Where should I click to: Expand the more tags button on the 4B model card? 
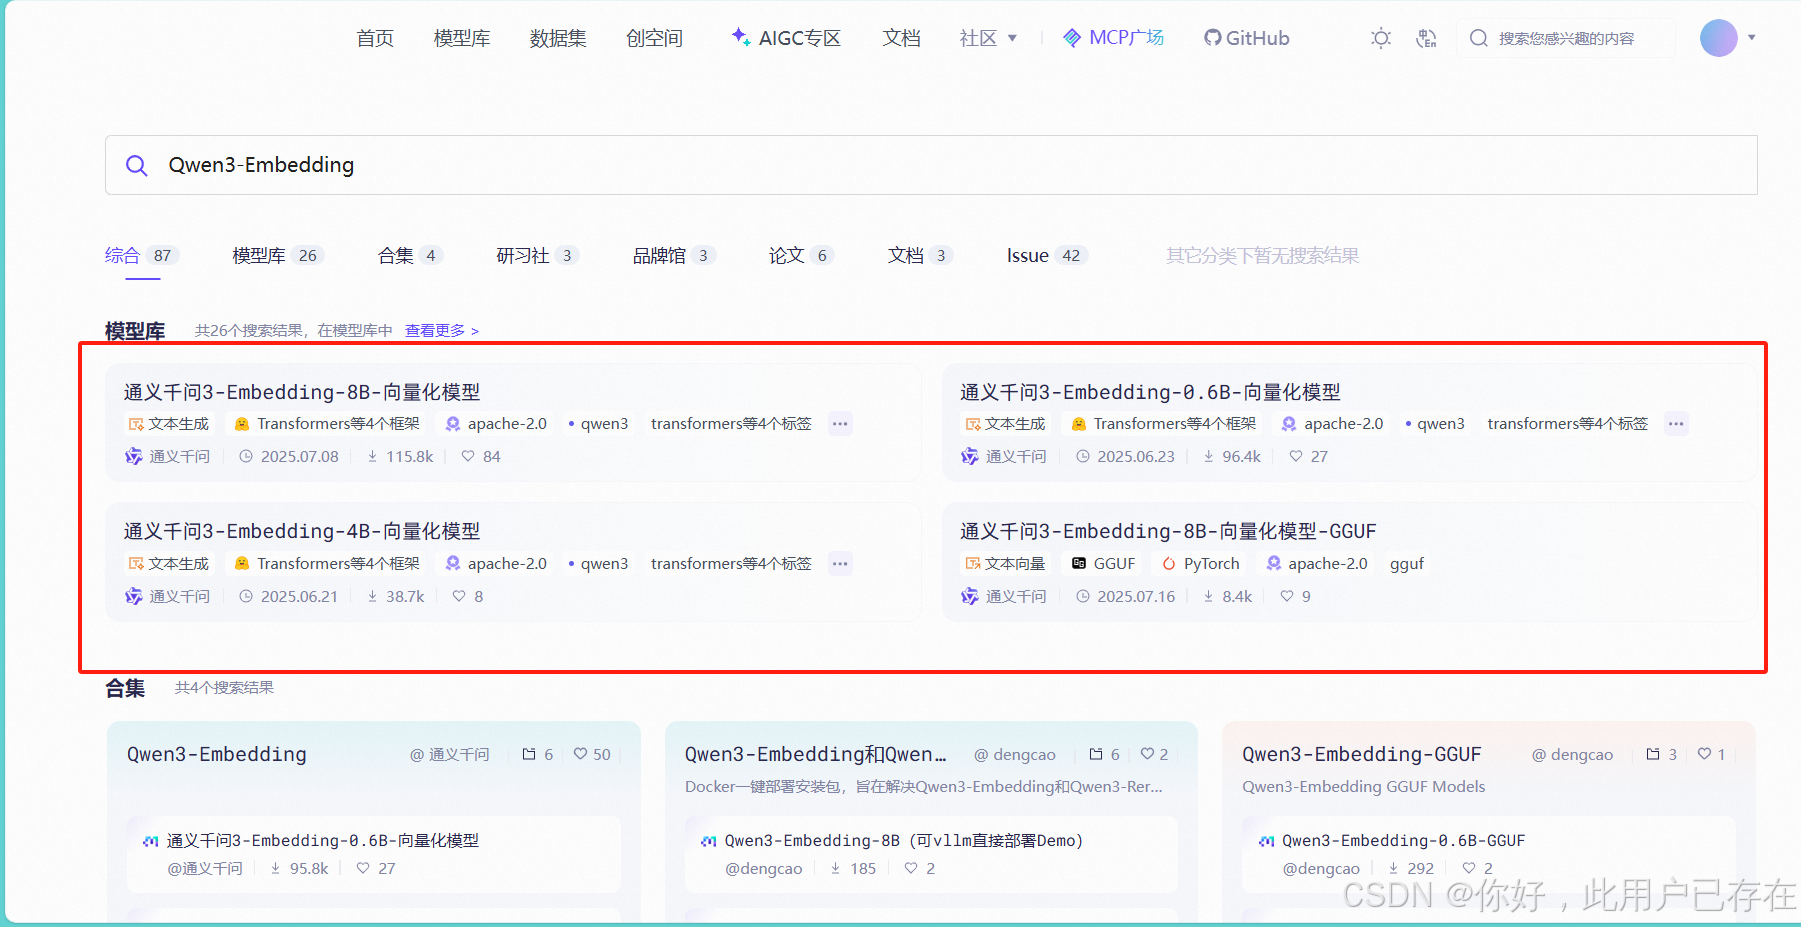pyautogui.click(x=840, y=564)
